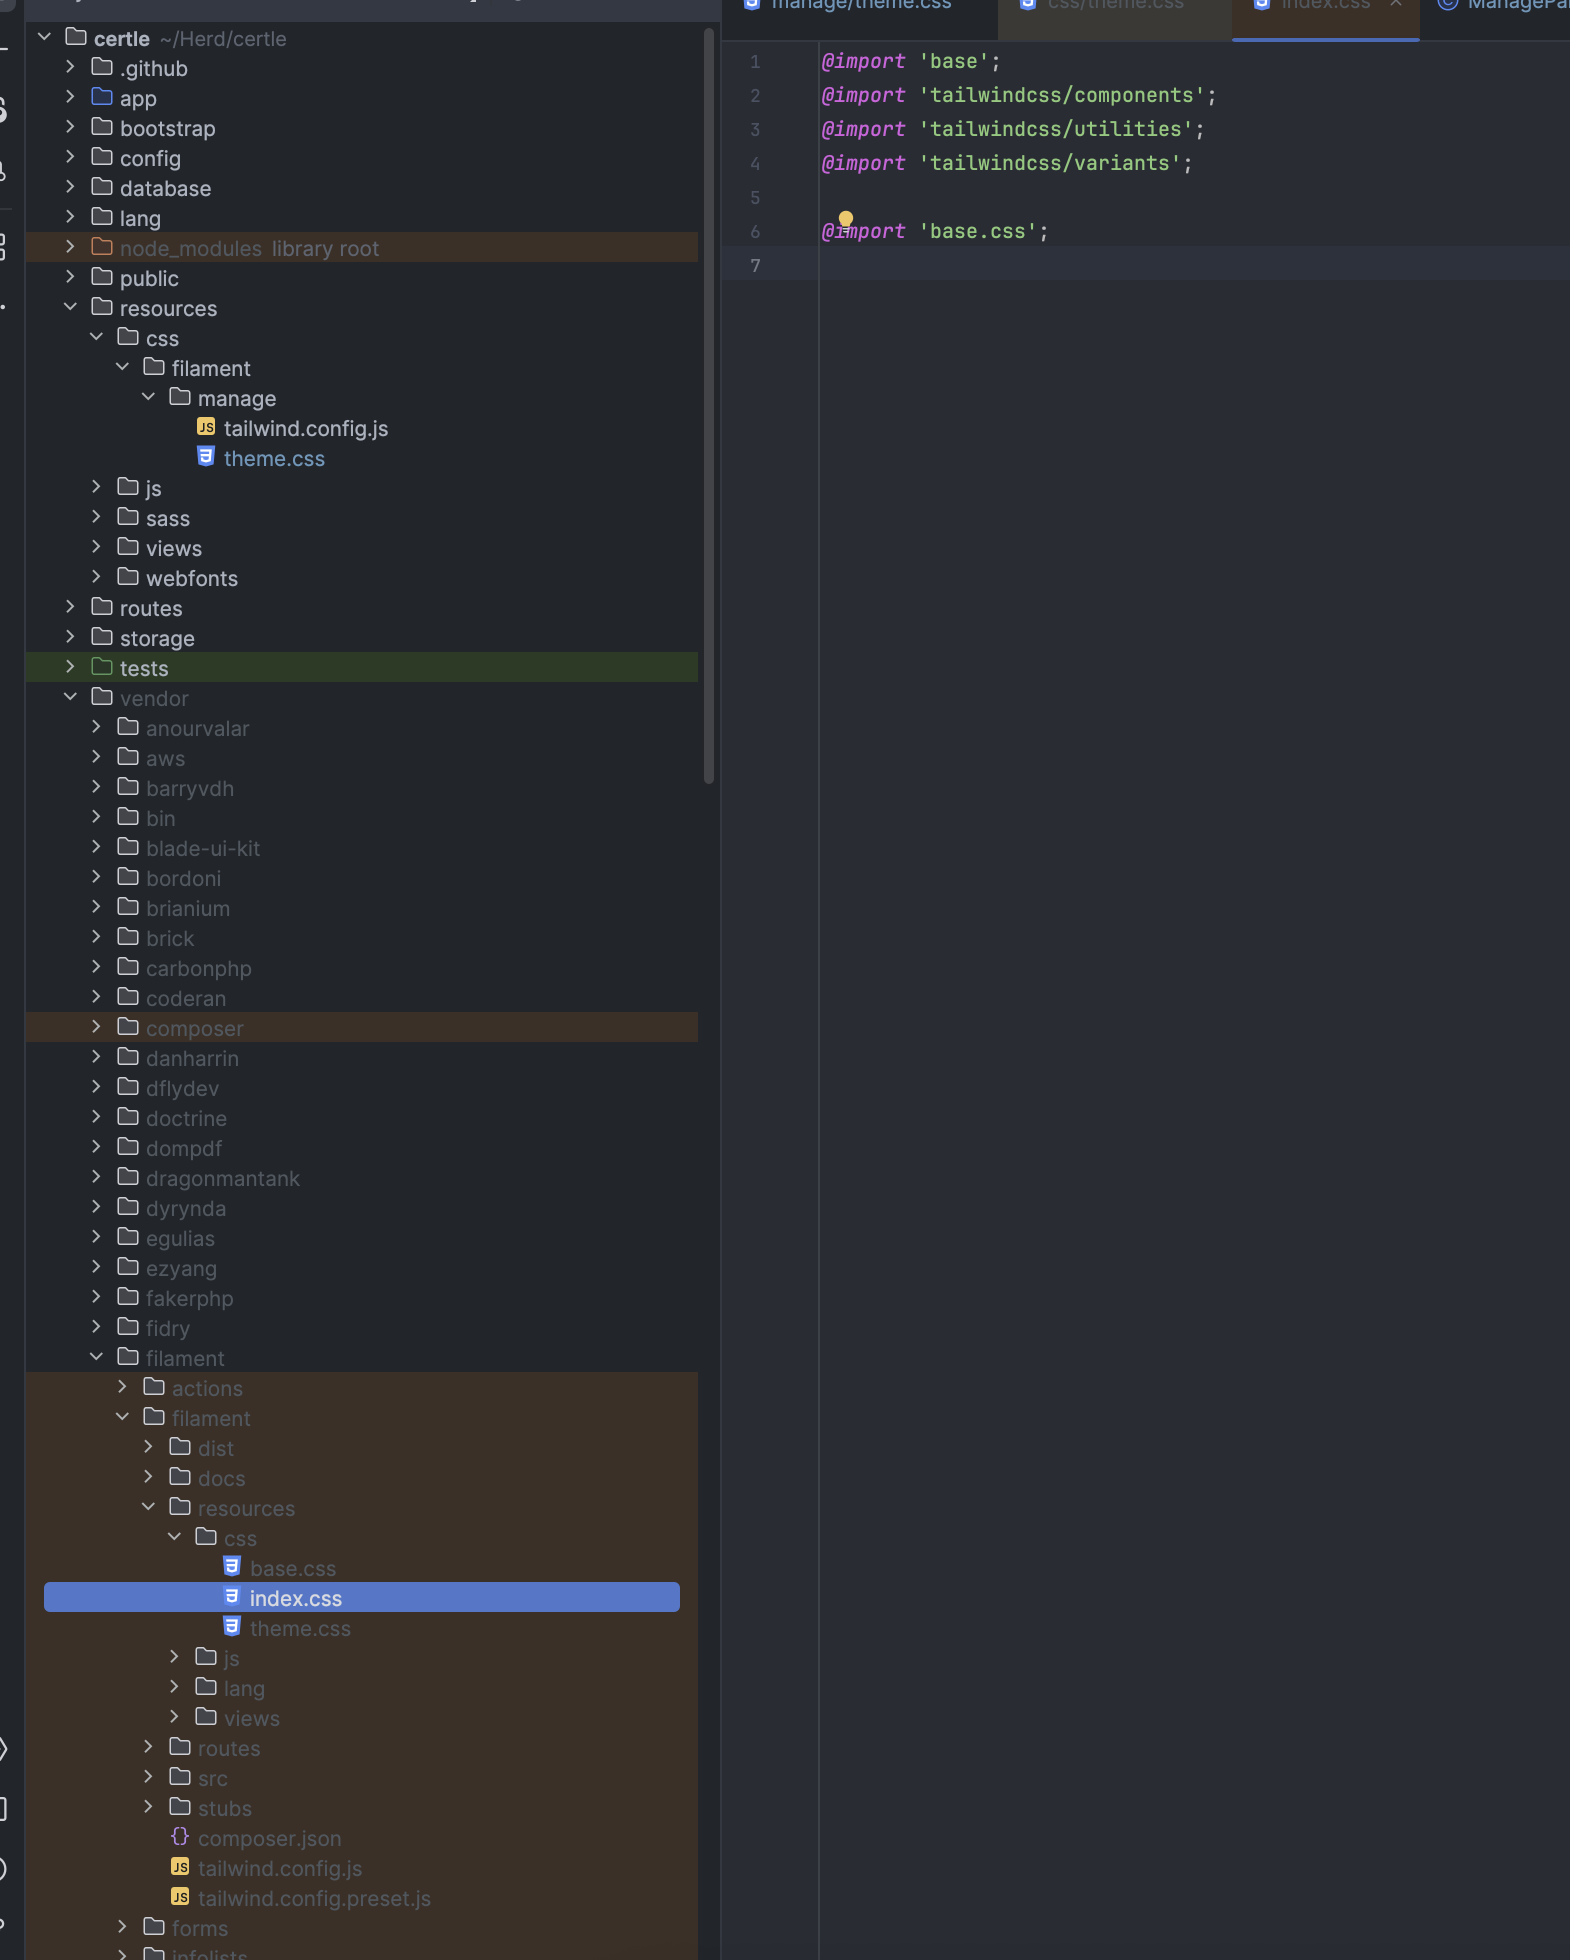Click the docs folder icon

pyautogui.click(x=180, y=1477)
